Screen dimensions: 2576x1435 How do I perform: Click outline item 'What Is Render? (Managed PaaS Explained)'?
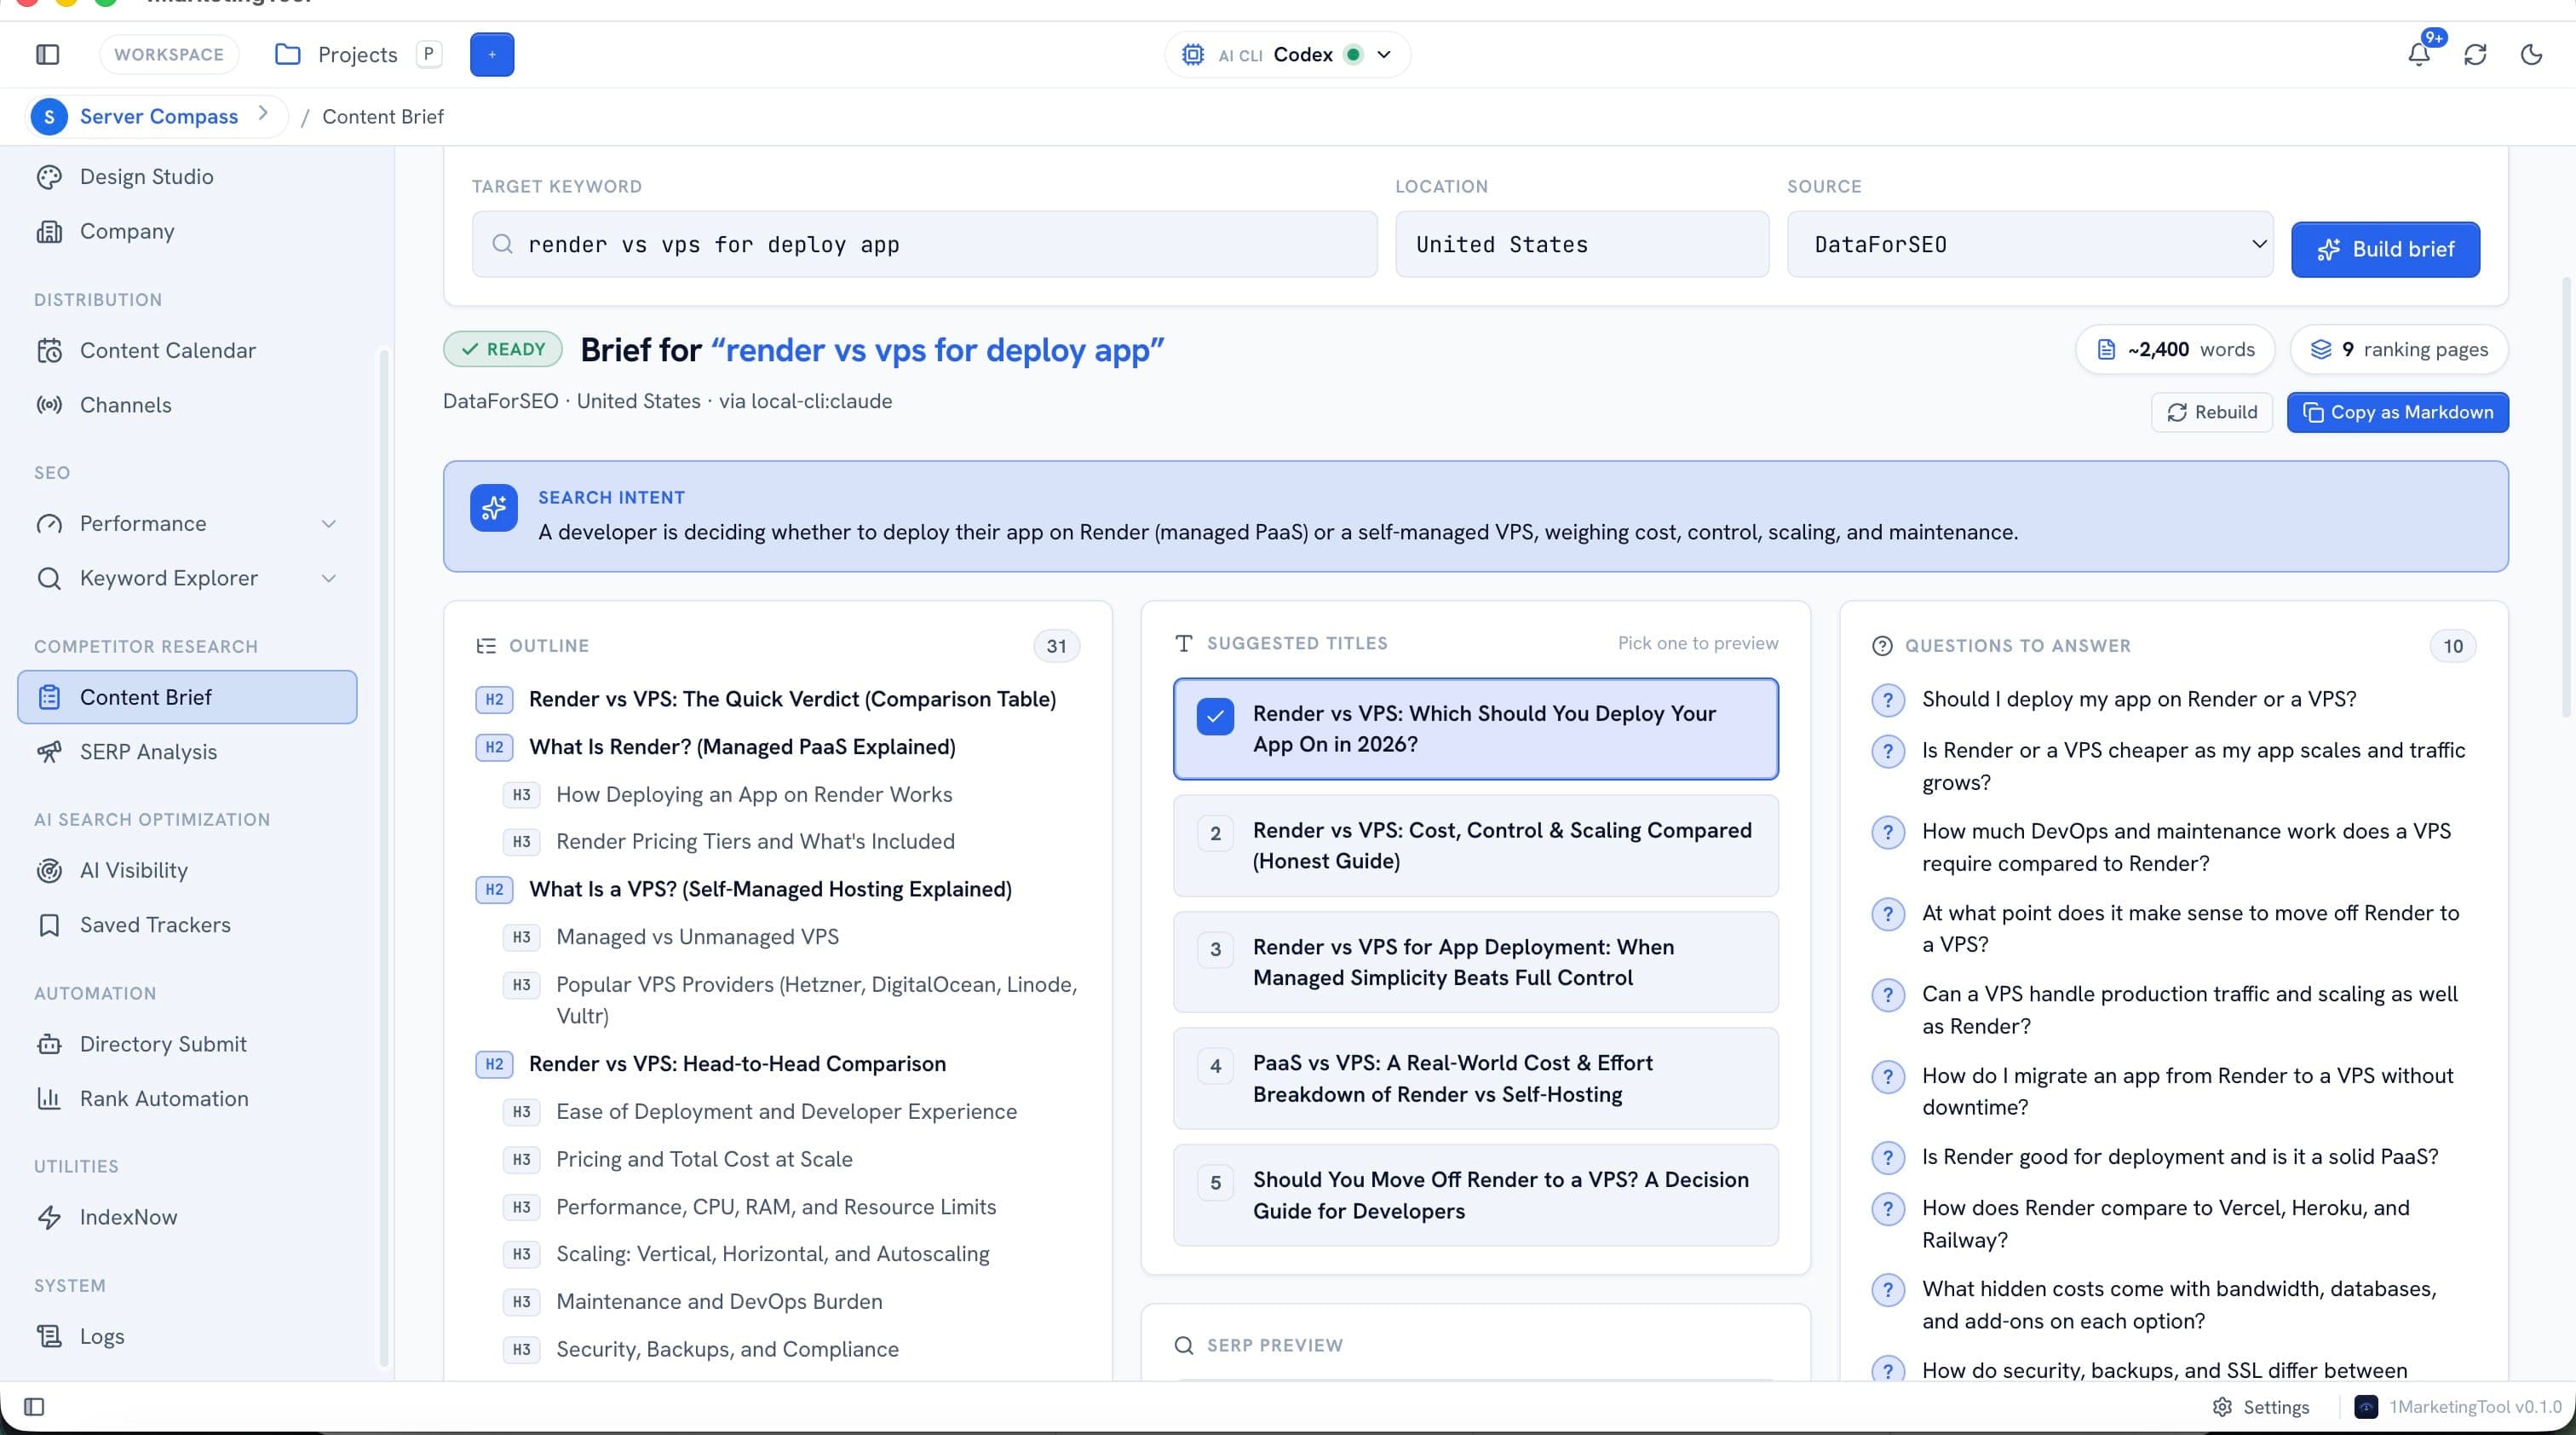point(742,747)
